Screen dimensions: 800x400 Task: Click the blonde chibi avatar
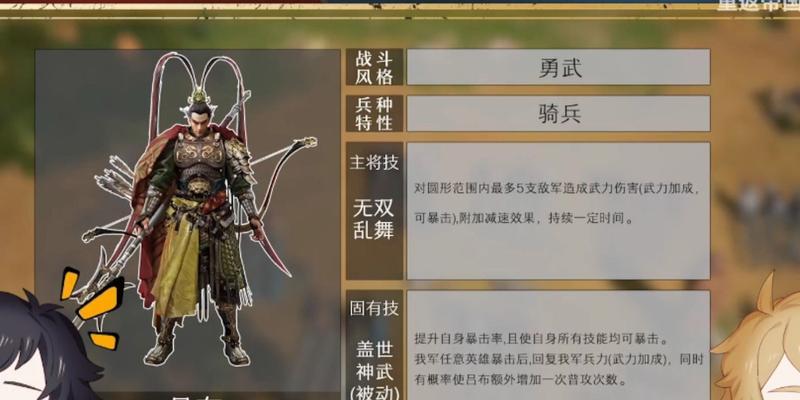point(758,344)
